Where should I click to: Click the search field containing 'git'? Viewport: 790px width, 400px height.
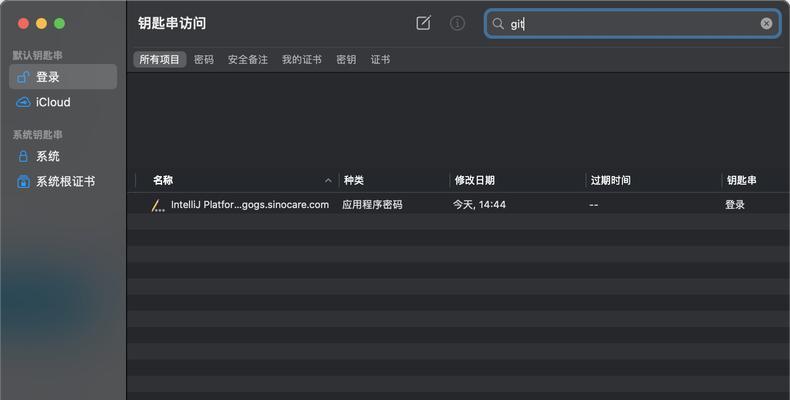click(x=632, y=24)
